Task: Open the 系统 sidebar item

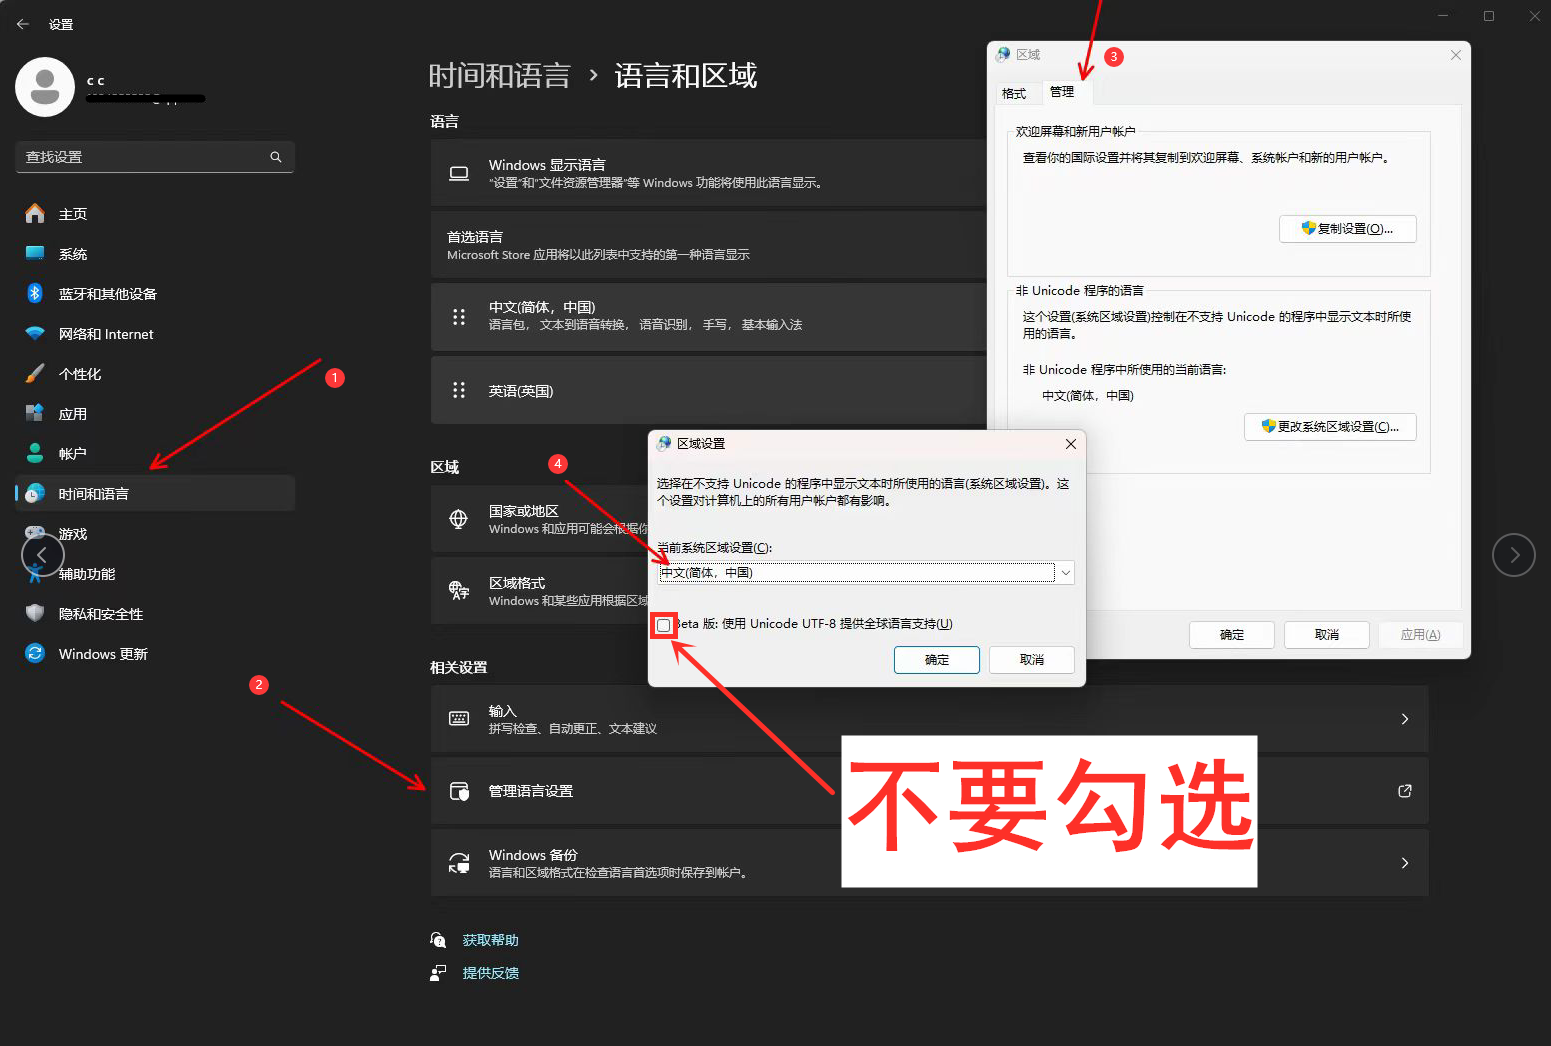Action: coord(155,254)
